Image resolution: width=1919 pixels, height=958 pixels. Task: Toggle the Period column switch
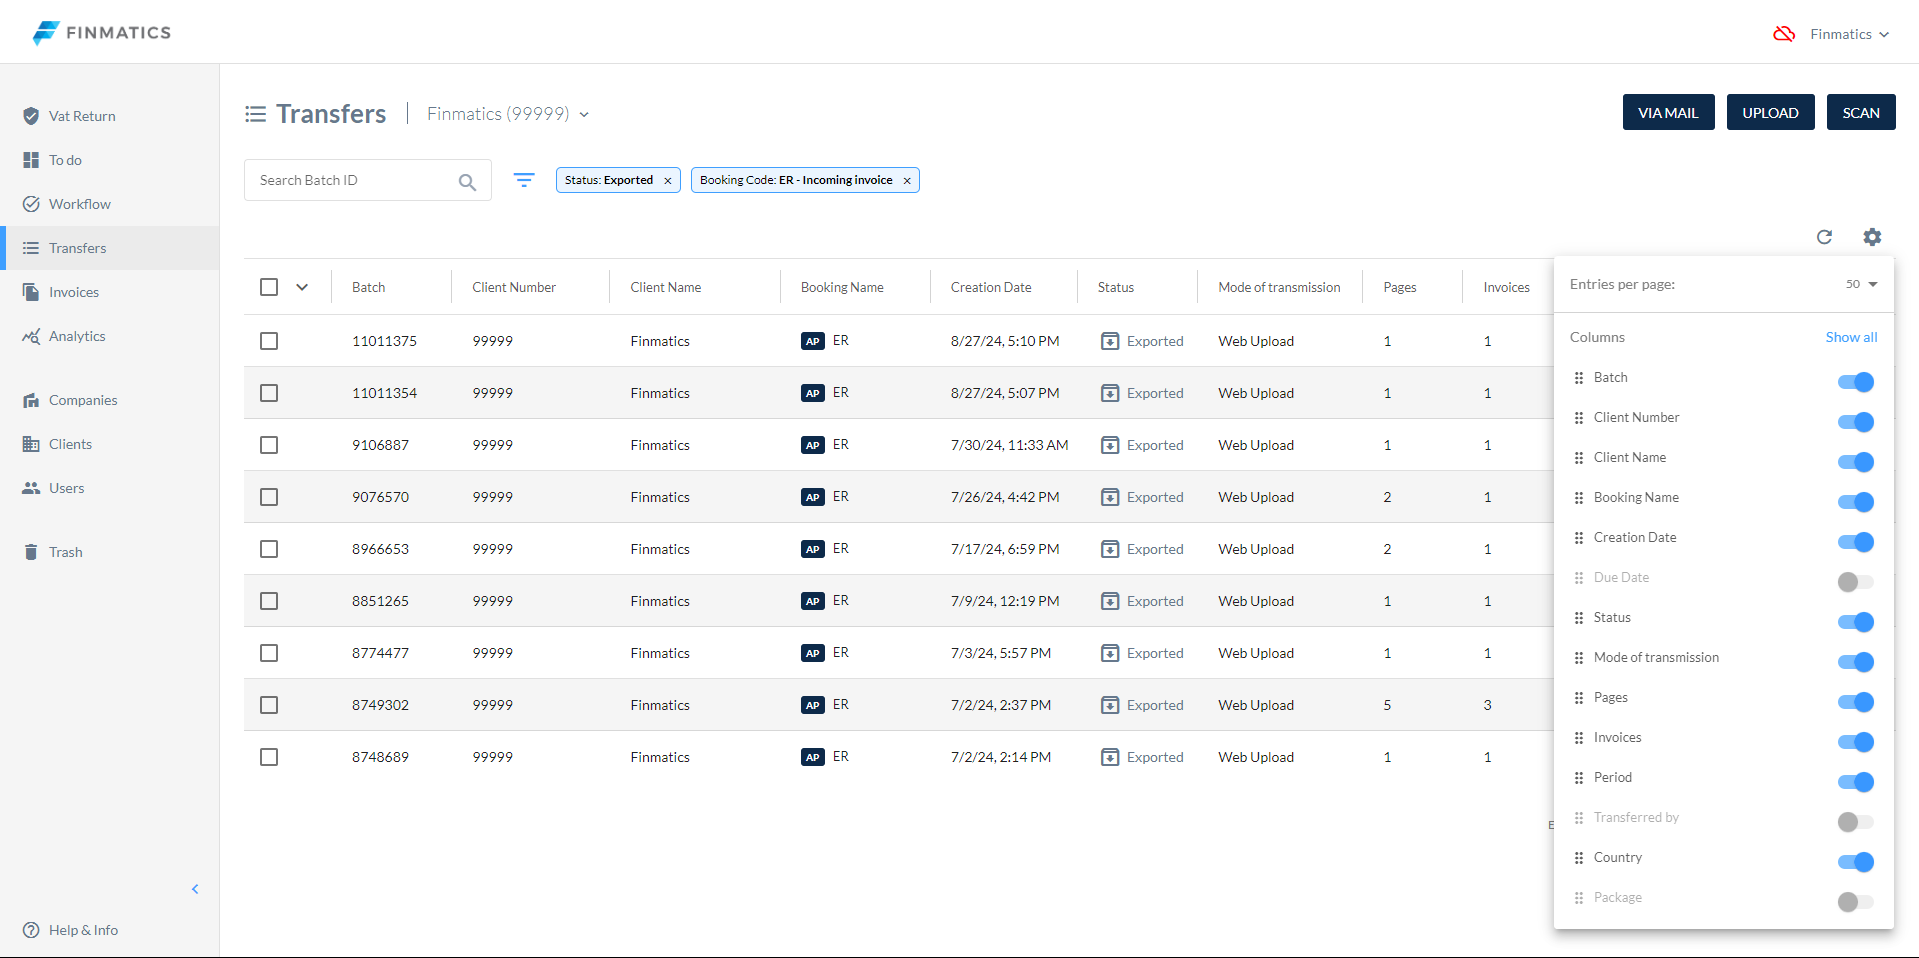1856,782
